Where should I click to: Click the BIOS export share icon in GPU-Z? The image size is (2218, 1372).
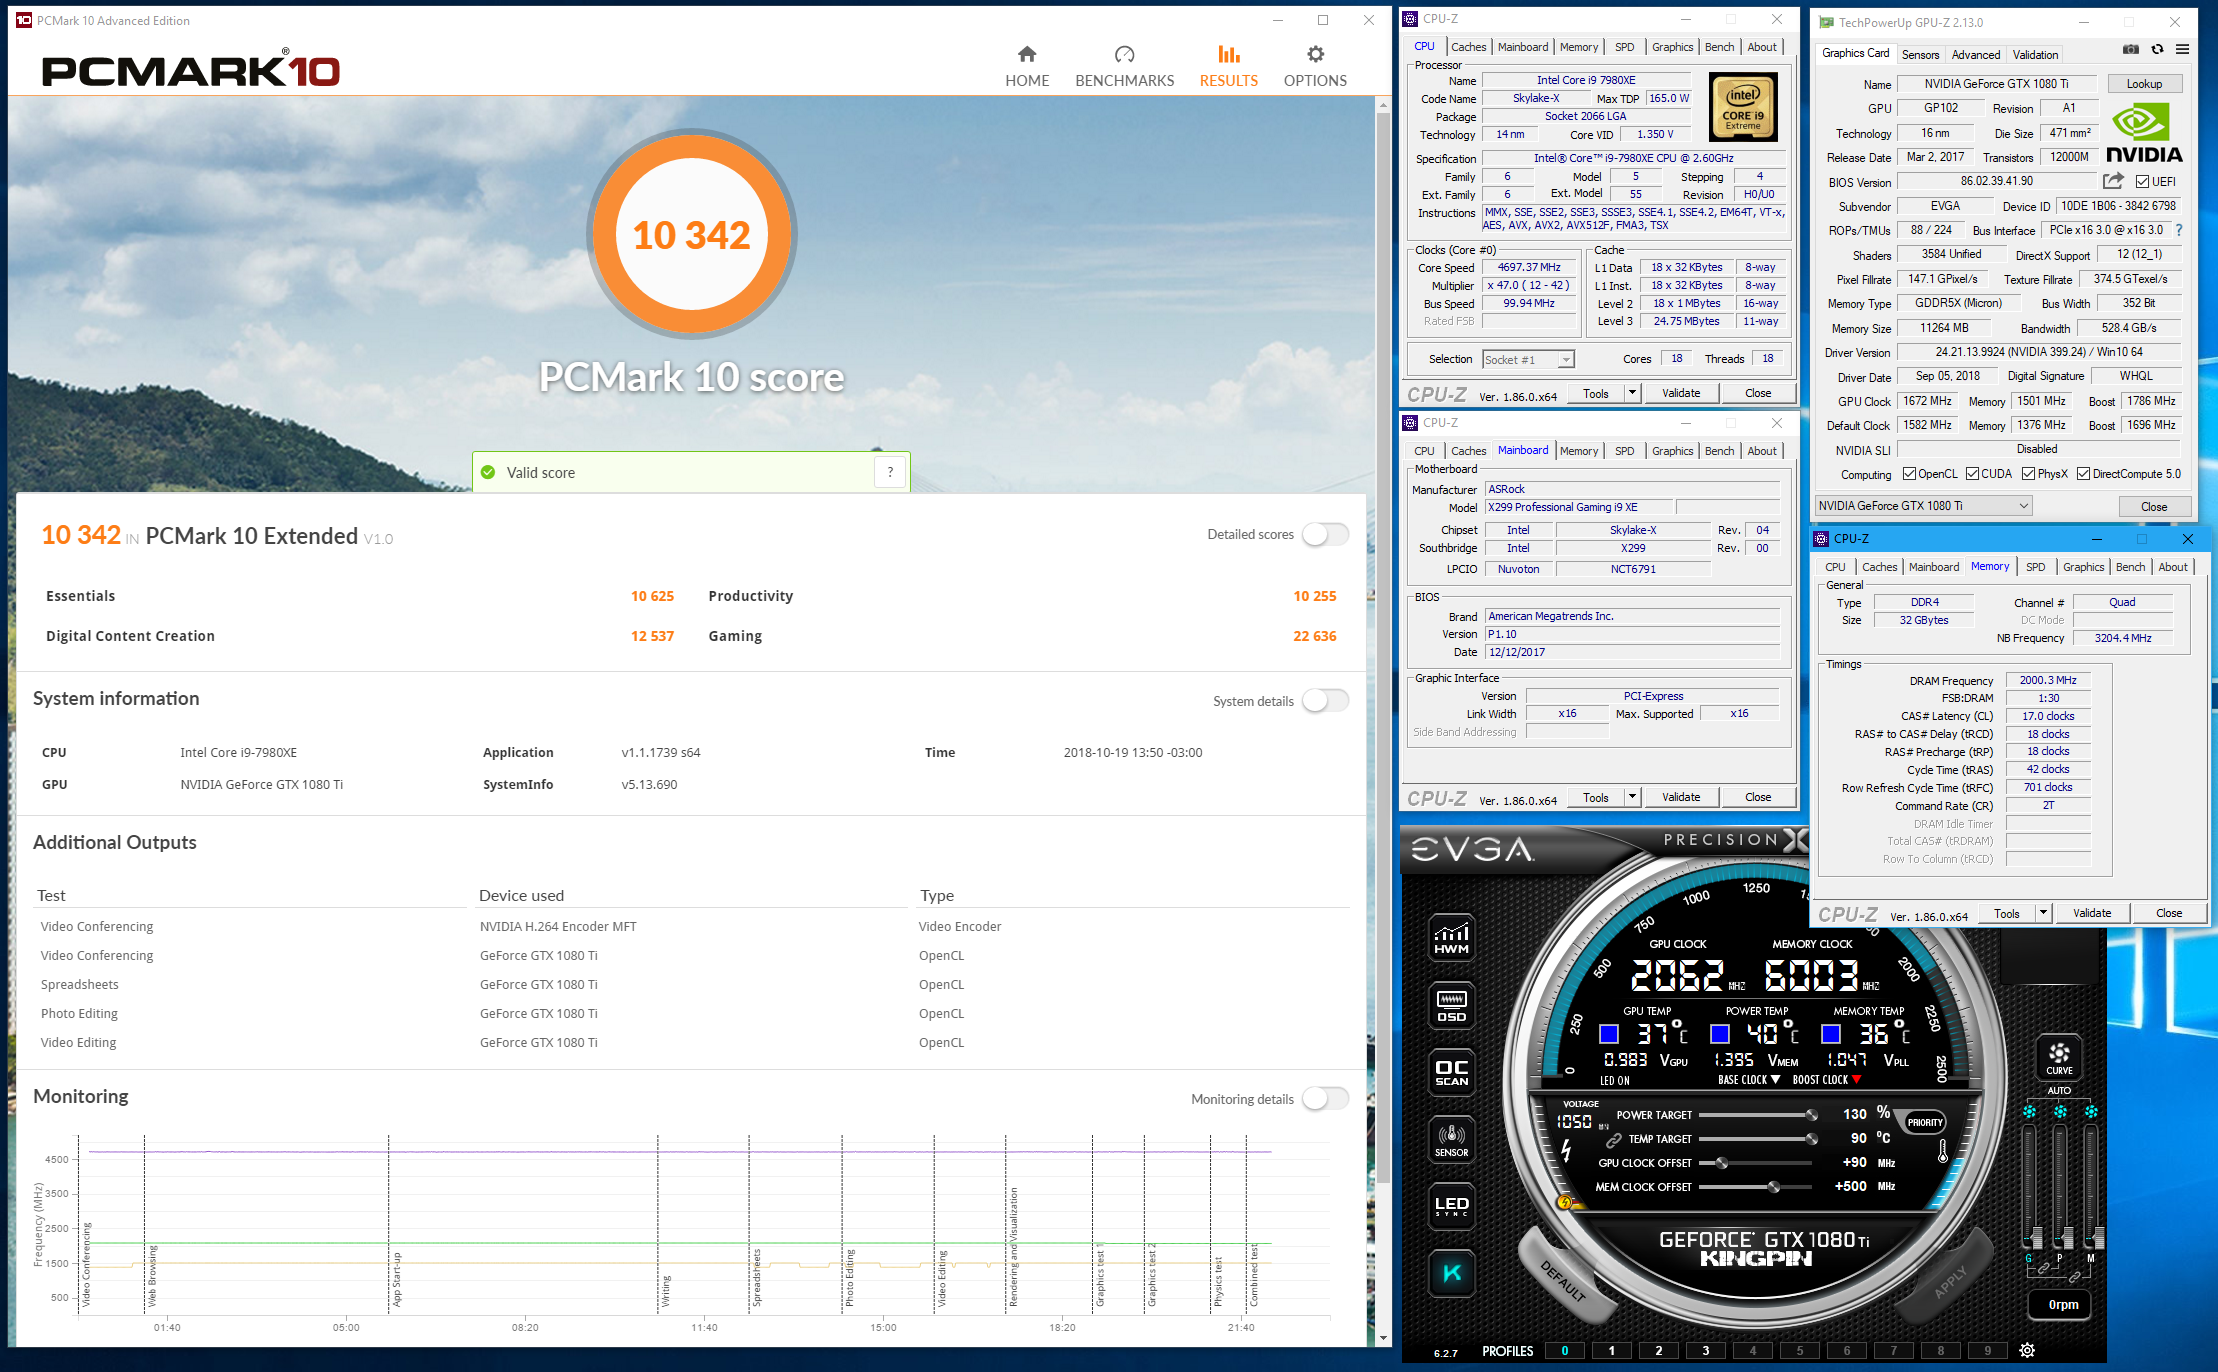pos(2113,181)
